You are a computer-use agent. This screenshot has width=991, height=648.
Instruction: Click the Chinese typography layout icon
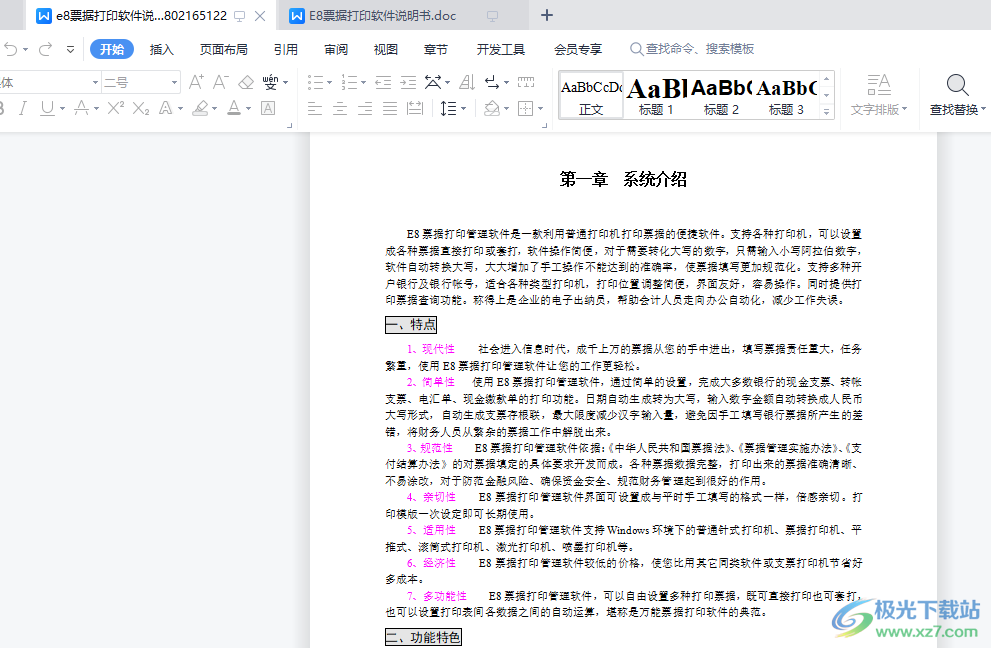pos(434,82)
